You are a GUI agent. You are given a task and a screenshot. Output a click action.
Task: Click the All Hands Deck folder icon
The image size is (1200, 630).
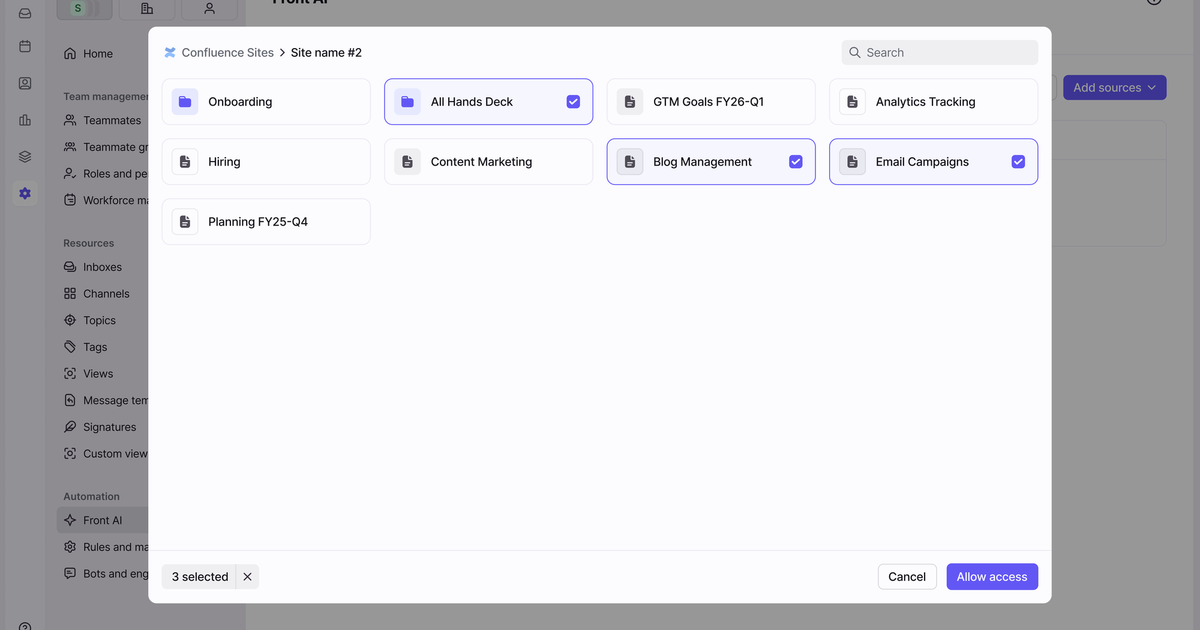click(407, 102)
